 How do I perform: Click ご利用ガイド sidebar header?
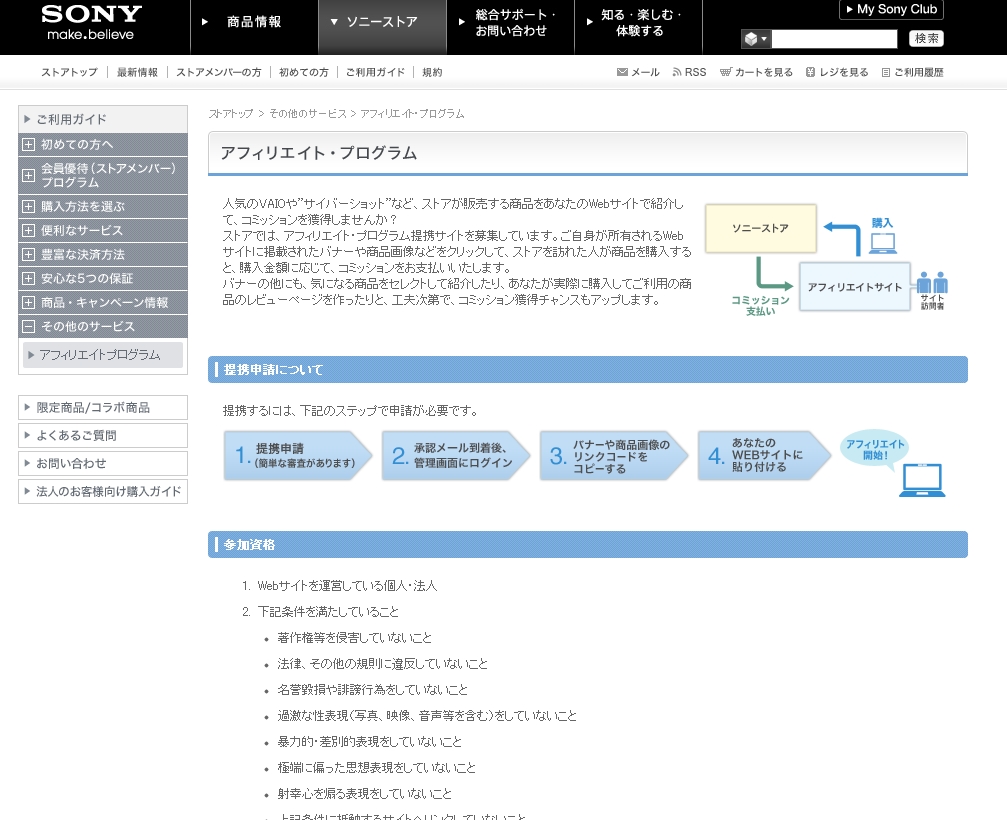click(x=103, y=119)
